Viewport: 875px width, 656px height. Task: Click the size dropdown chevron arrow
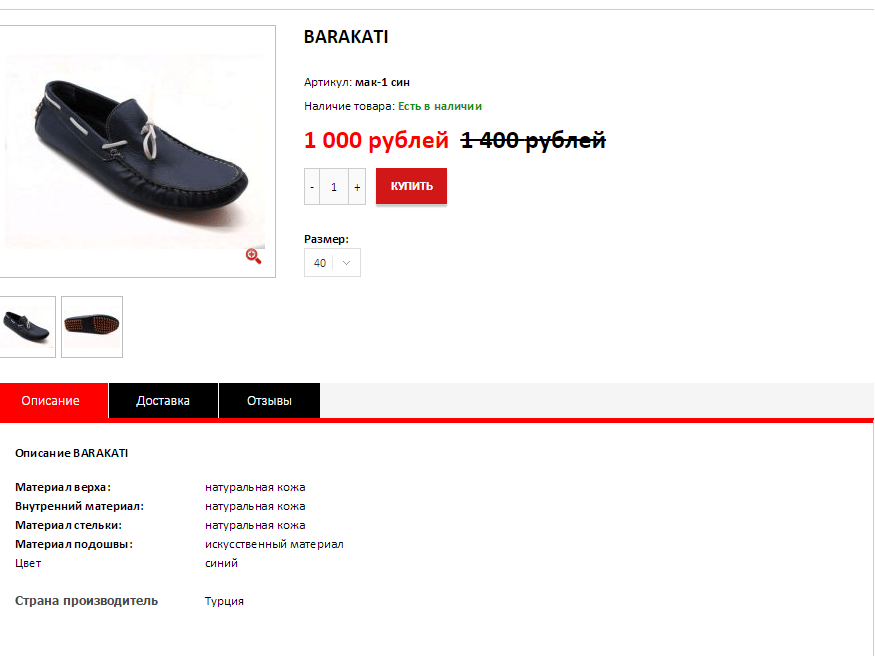click(346, 263)
